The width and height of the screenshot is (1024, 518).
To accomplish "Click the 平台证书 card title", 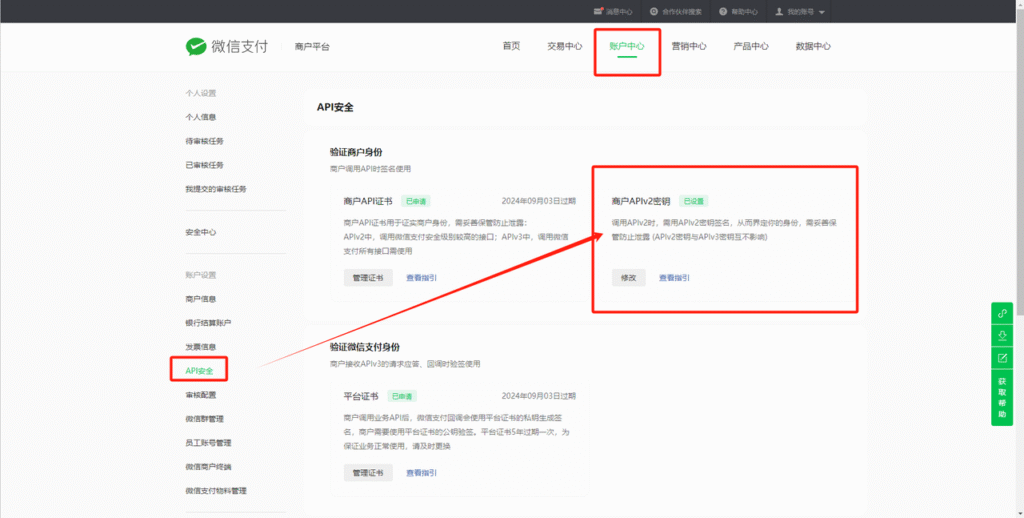I will pos(361,397).
